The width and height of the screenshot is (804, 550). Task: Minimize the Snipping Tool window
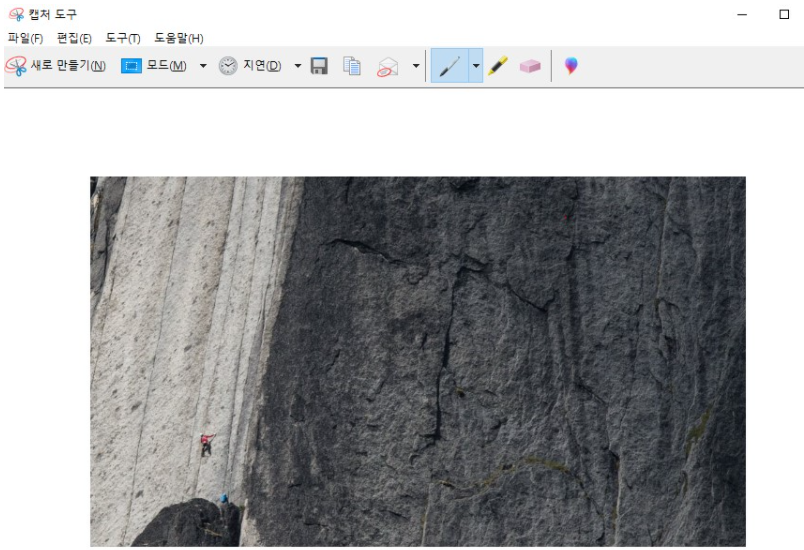pos(742,14)
